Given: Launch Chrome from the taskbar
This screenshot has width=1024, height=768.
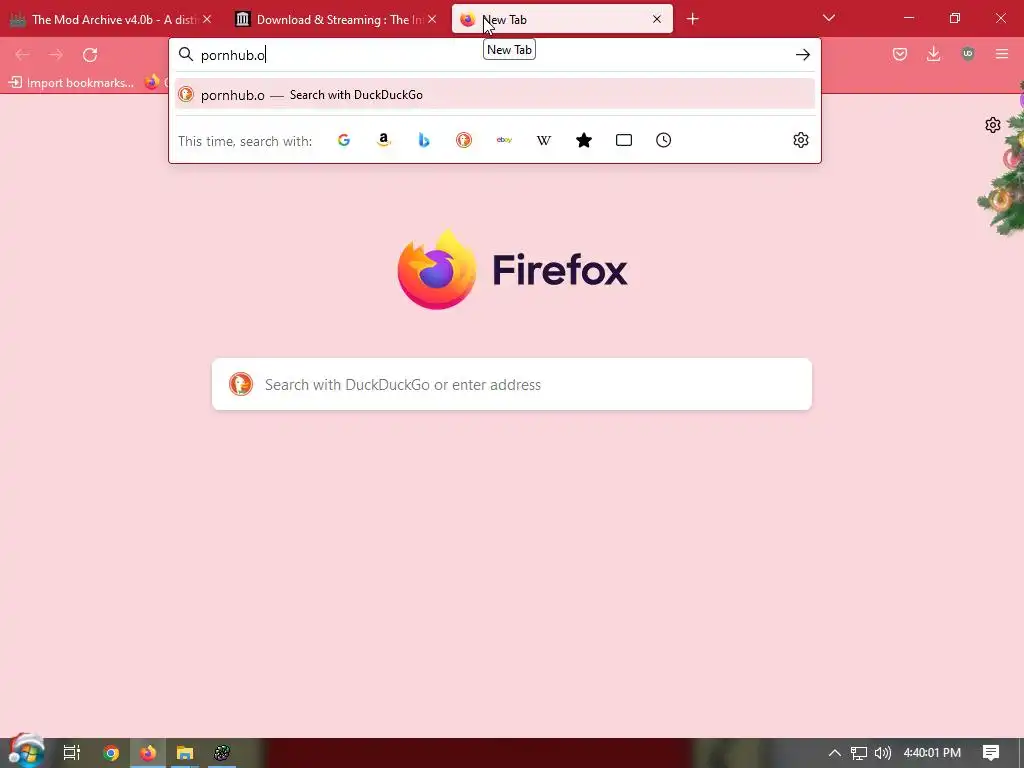Looking at the screenshot, I should (111, 753).
